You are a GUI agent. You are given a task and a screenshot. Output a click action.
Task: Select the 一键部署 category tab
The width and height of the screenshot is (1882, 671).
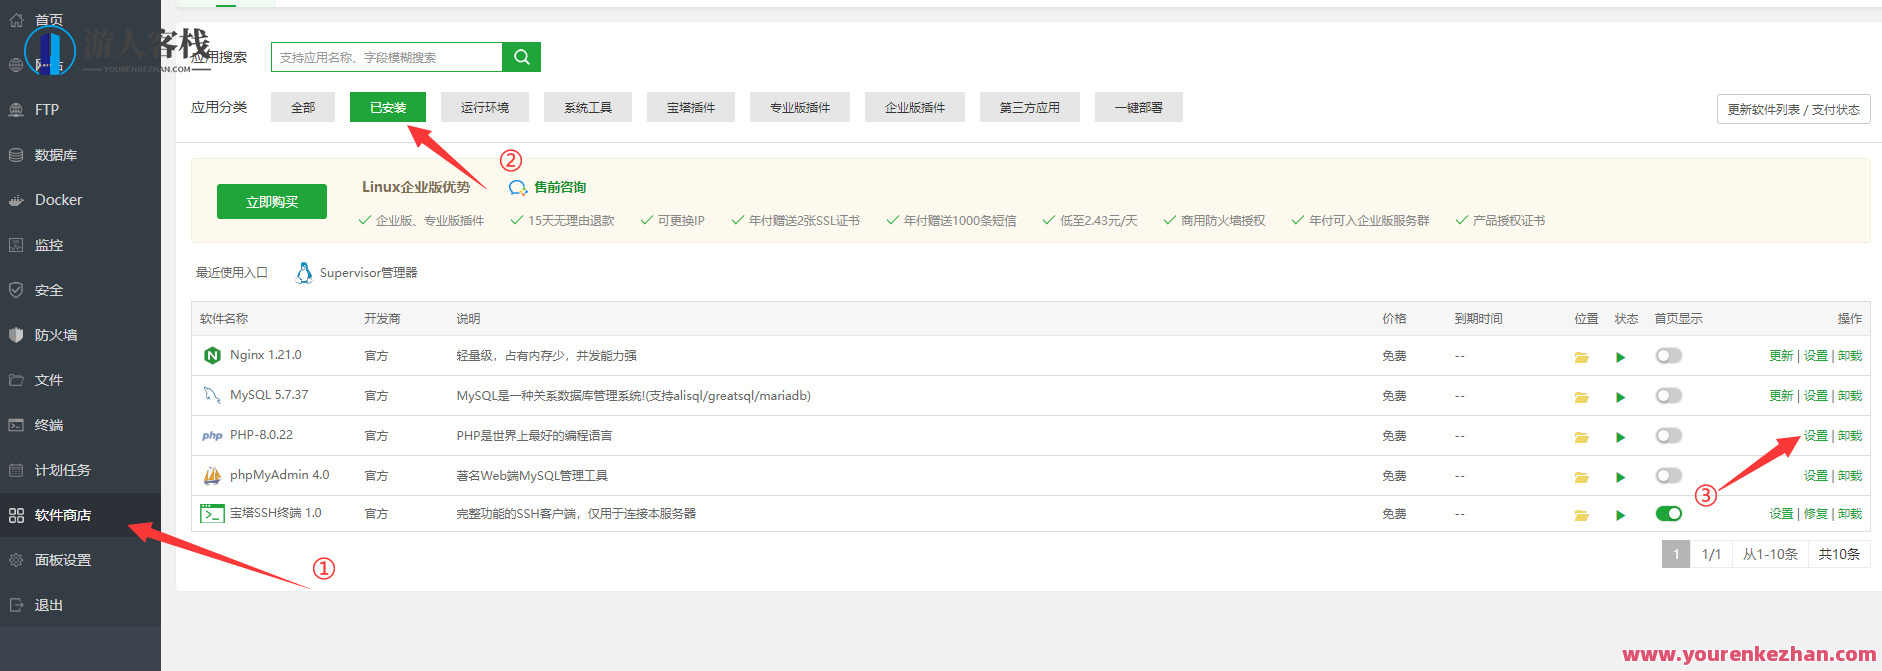pyautogui.click(x=1139, y=107)
